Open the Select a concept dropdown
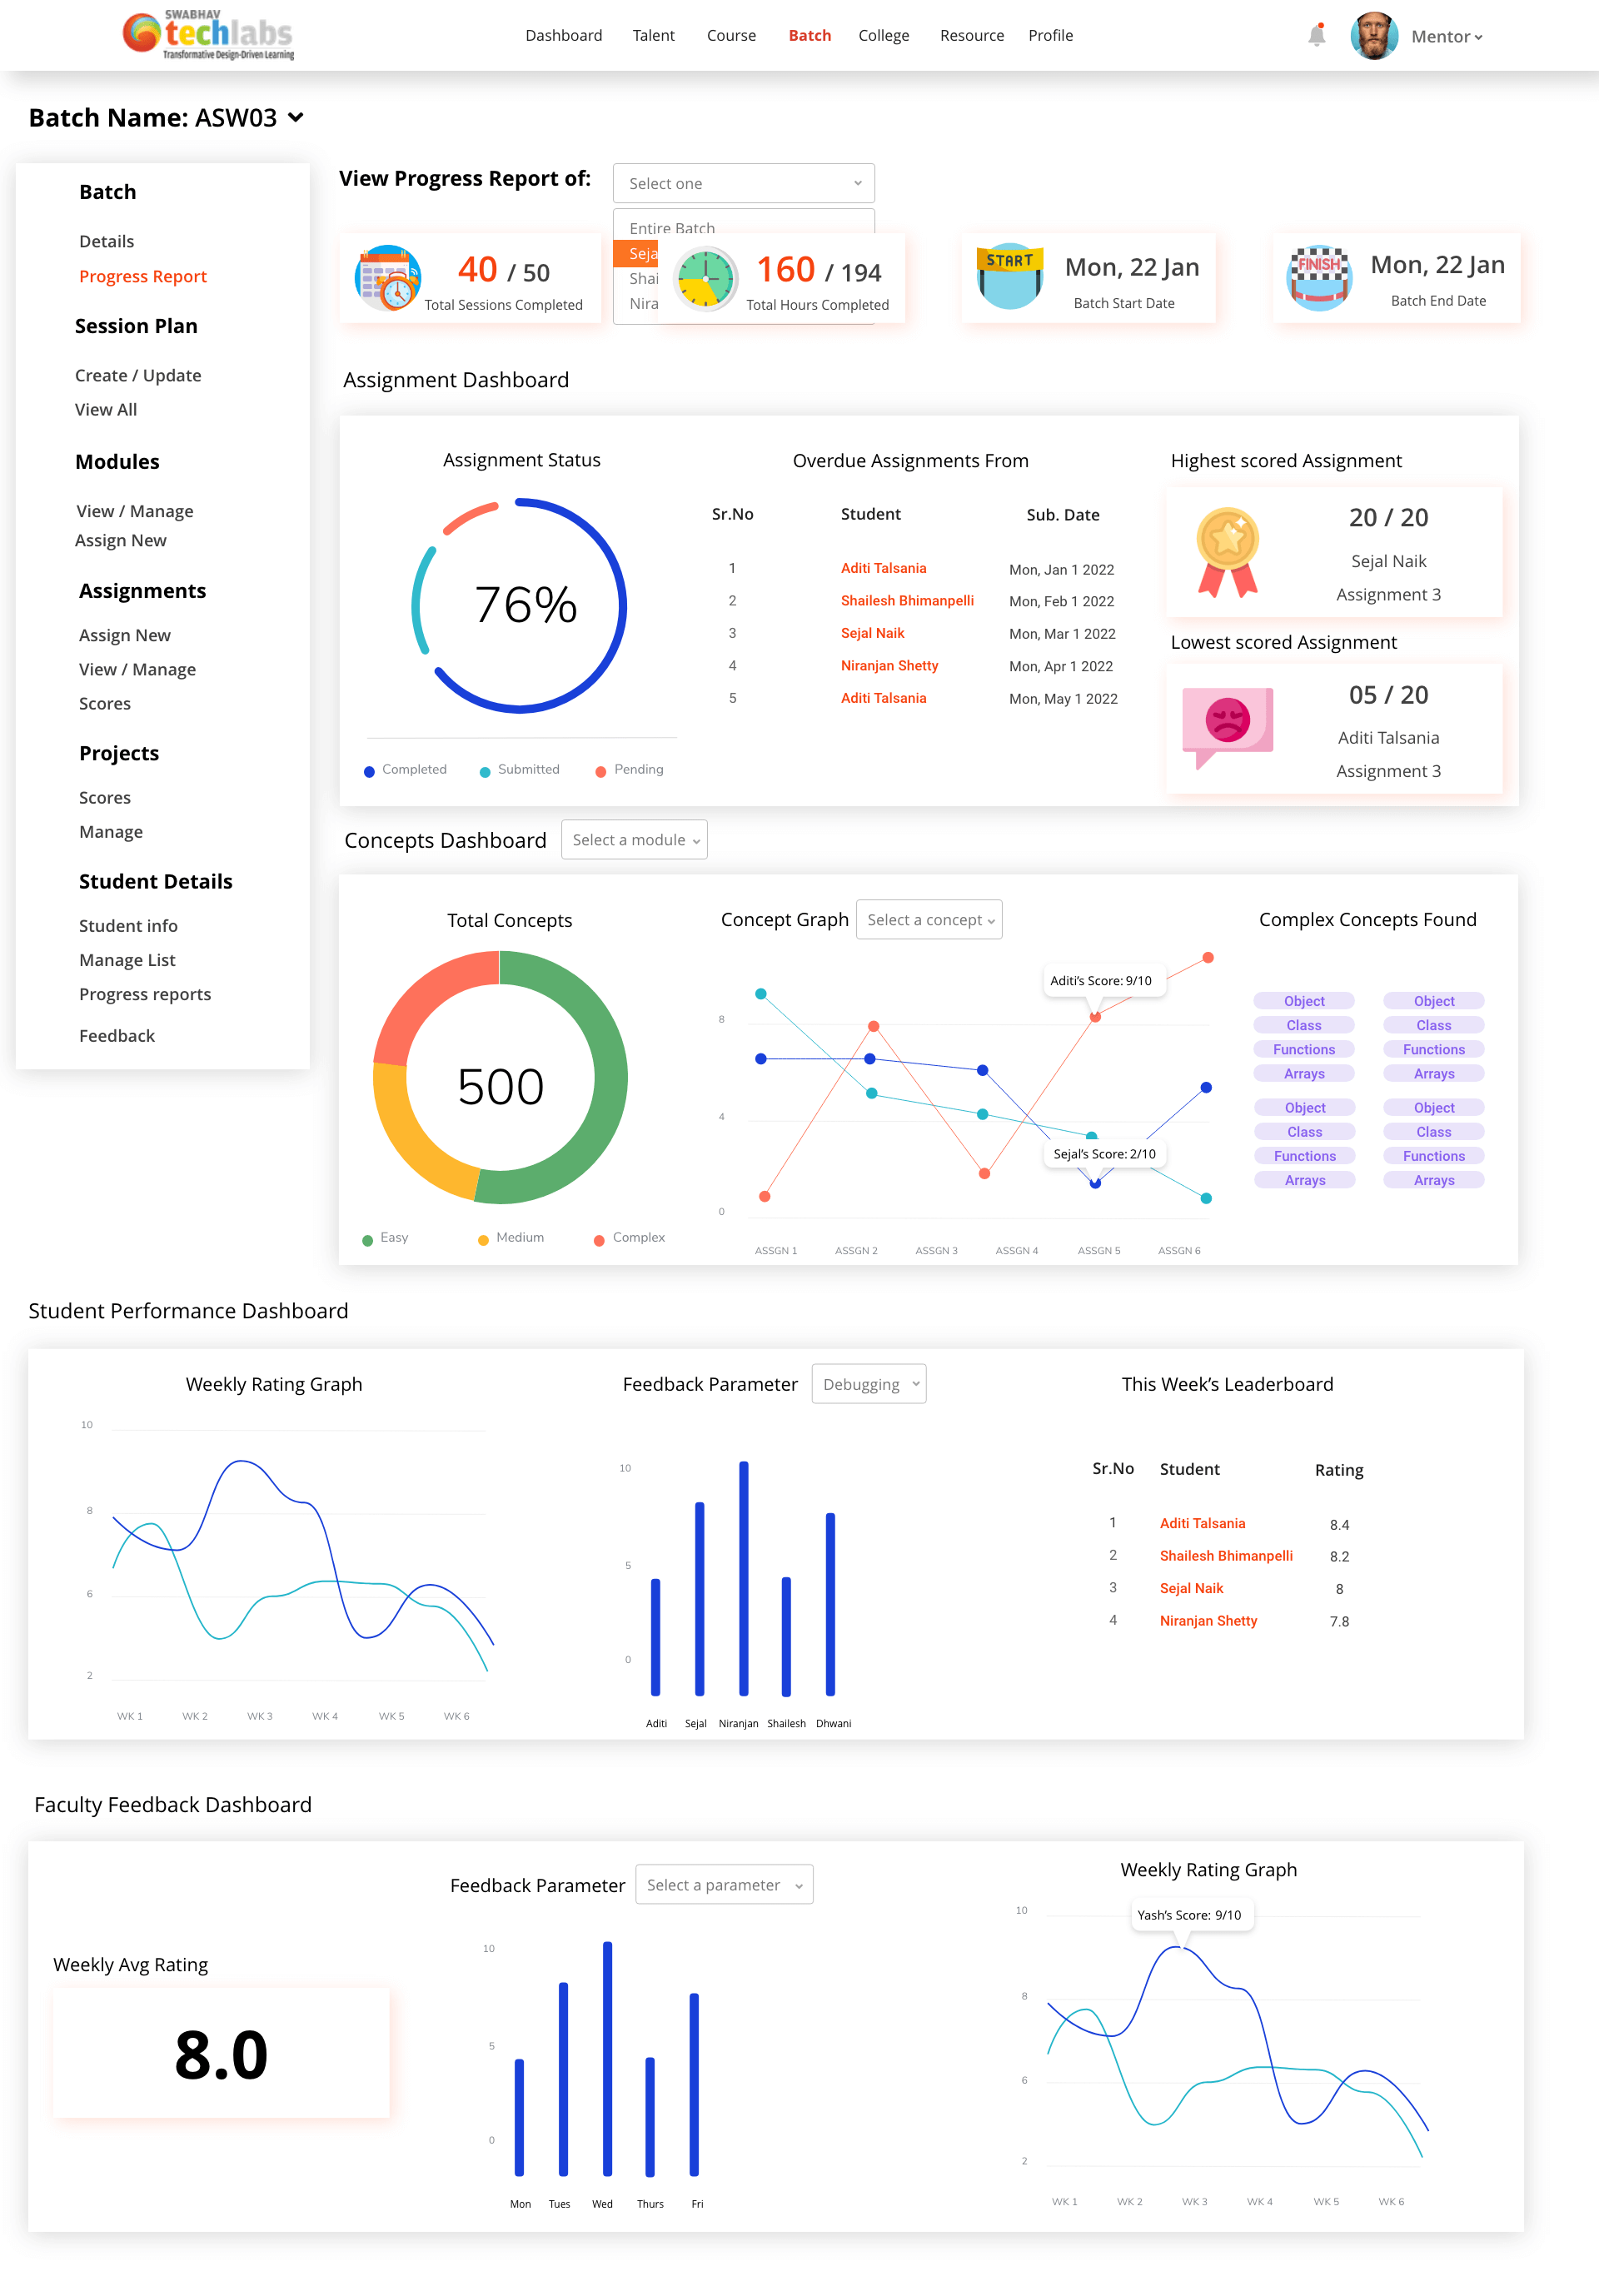The width and height of the screenshot is (1599, 2296). tap(928, 919)
